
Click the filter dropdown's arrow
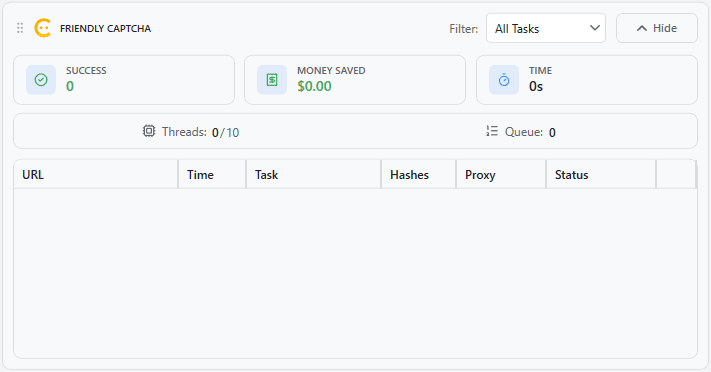click(594, 28)
